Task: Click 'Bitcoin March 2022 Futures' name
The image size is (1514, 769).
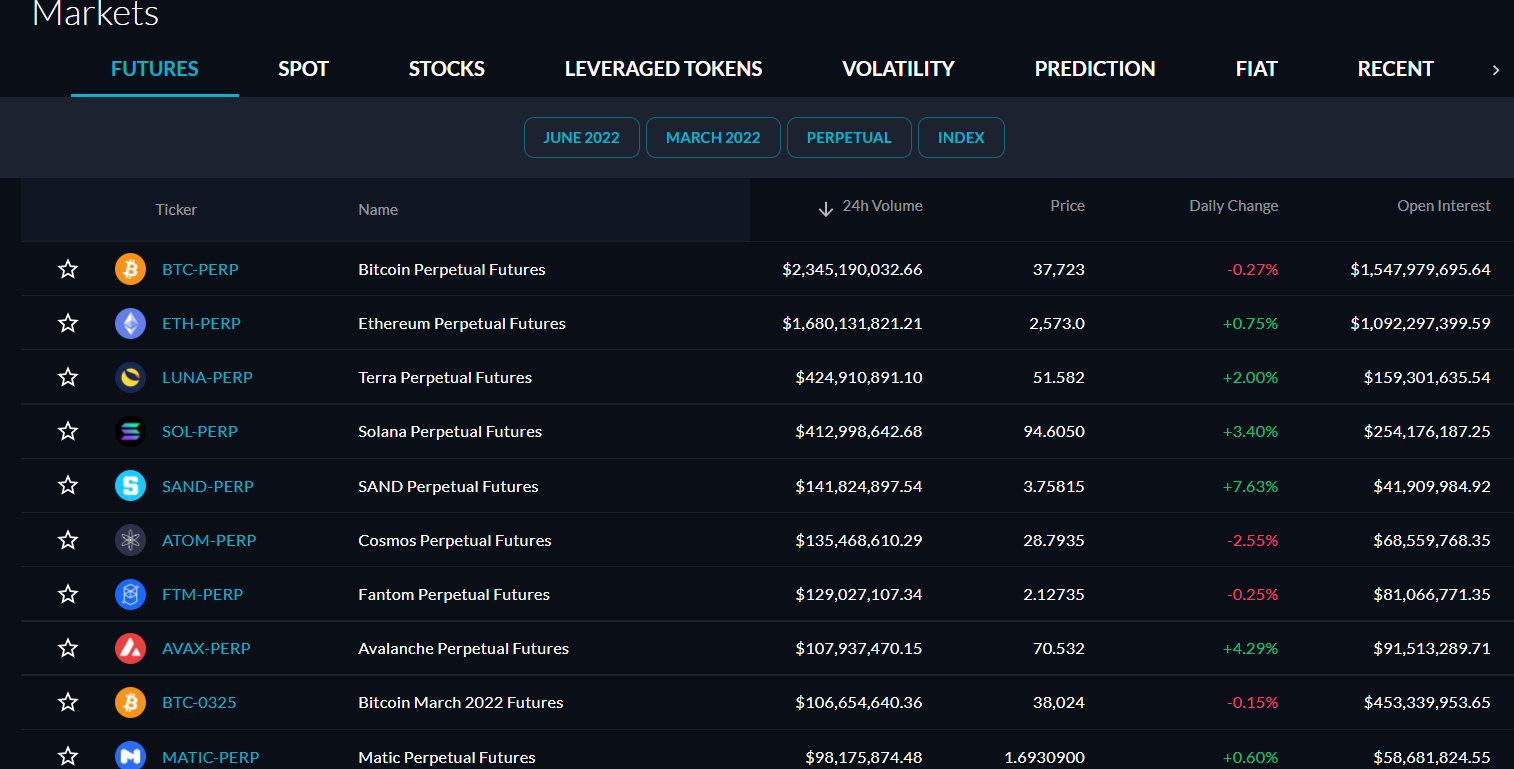Action: [461, 702]
